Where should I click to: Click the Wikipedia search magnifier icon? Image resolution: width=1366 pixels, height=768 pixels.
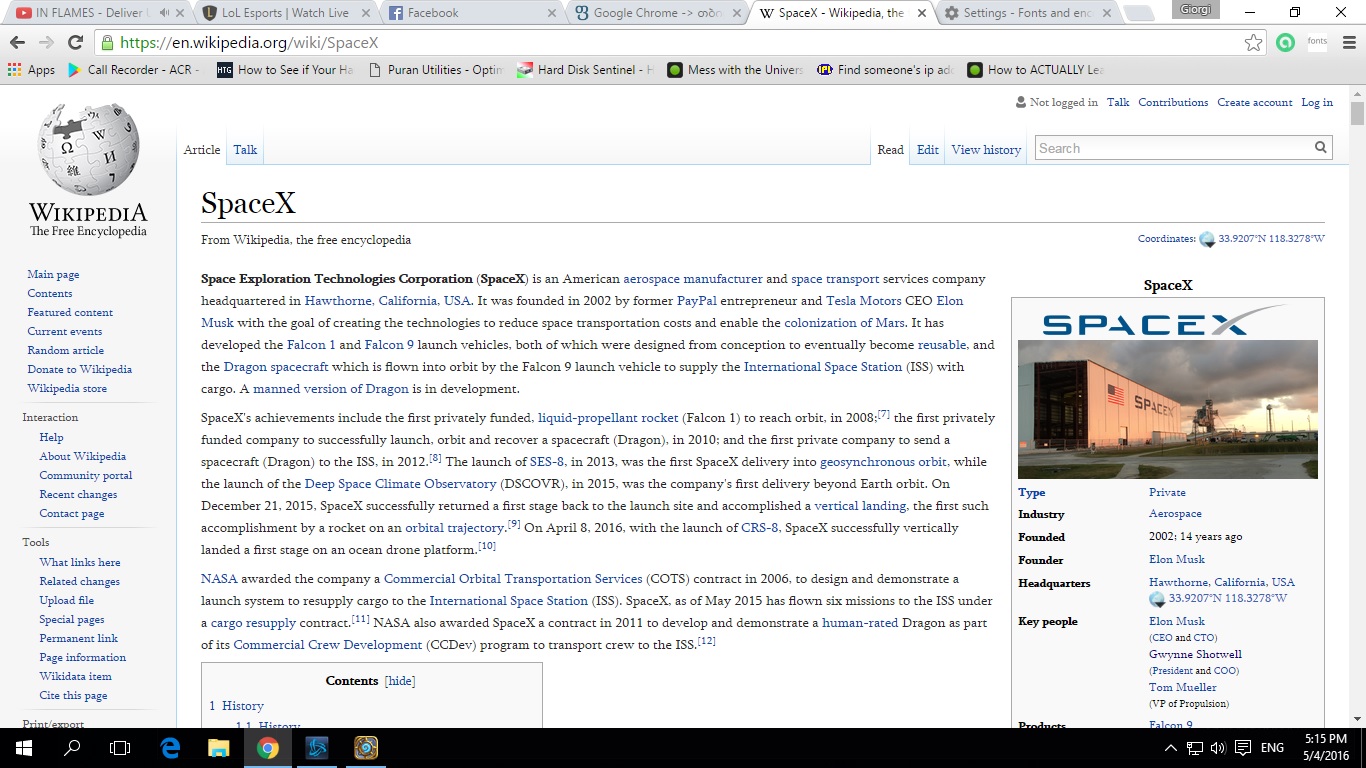pos(1321,148)
